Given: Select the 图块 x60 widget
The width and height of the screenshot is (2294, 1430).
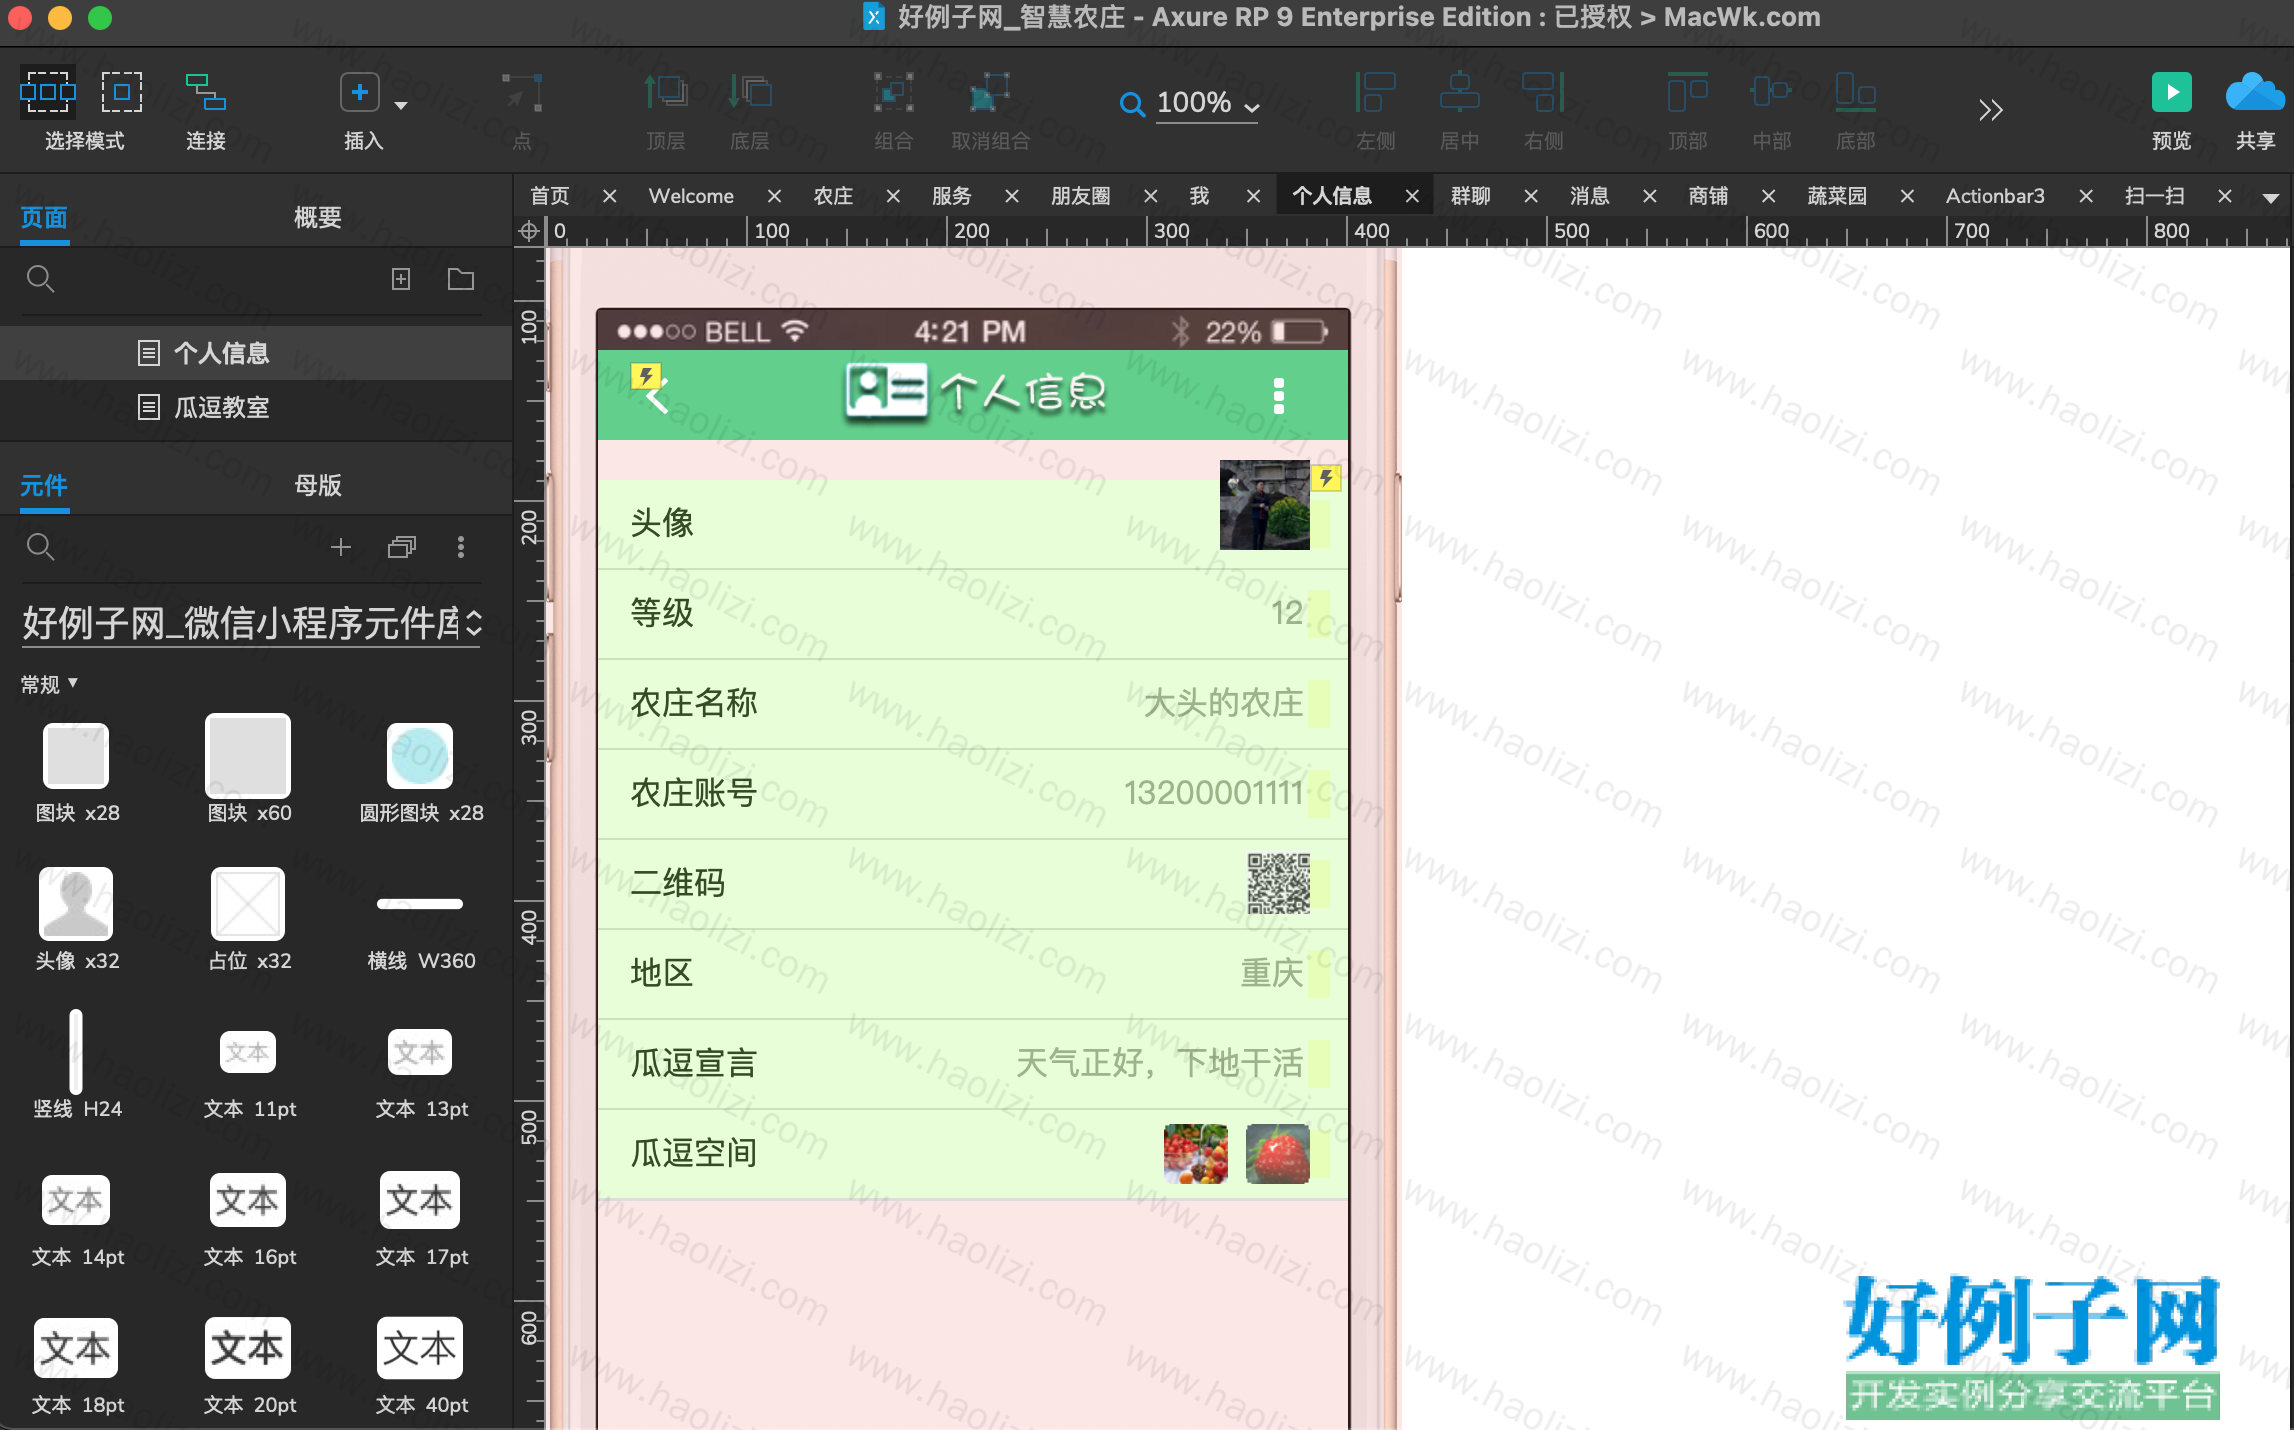Looking at the screenshot, I should pyautogui.click(x=249, y=770).
